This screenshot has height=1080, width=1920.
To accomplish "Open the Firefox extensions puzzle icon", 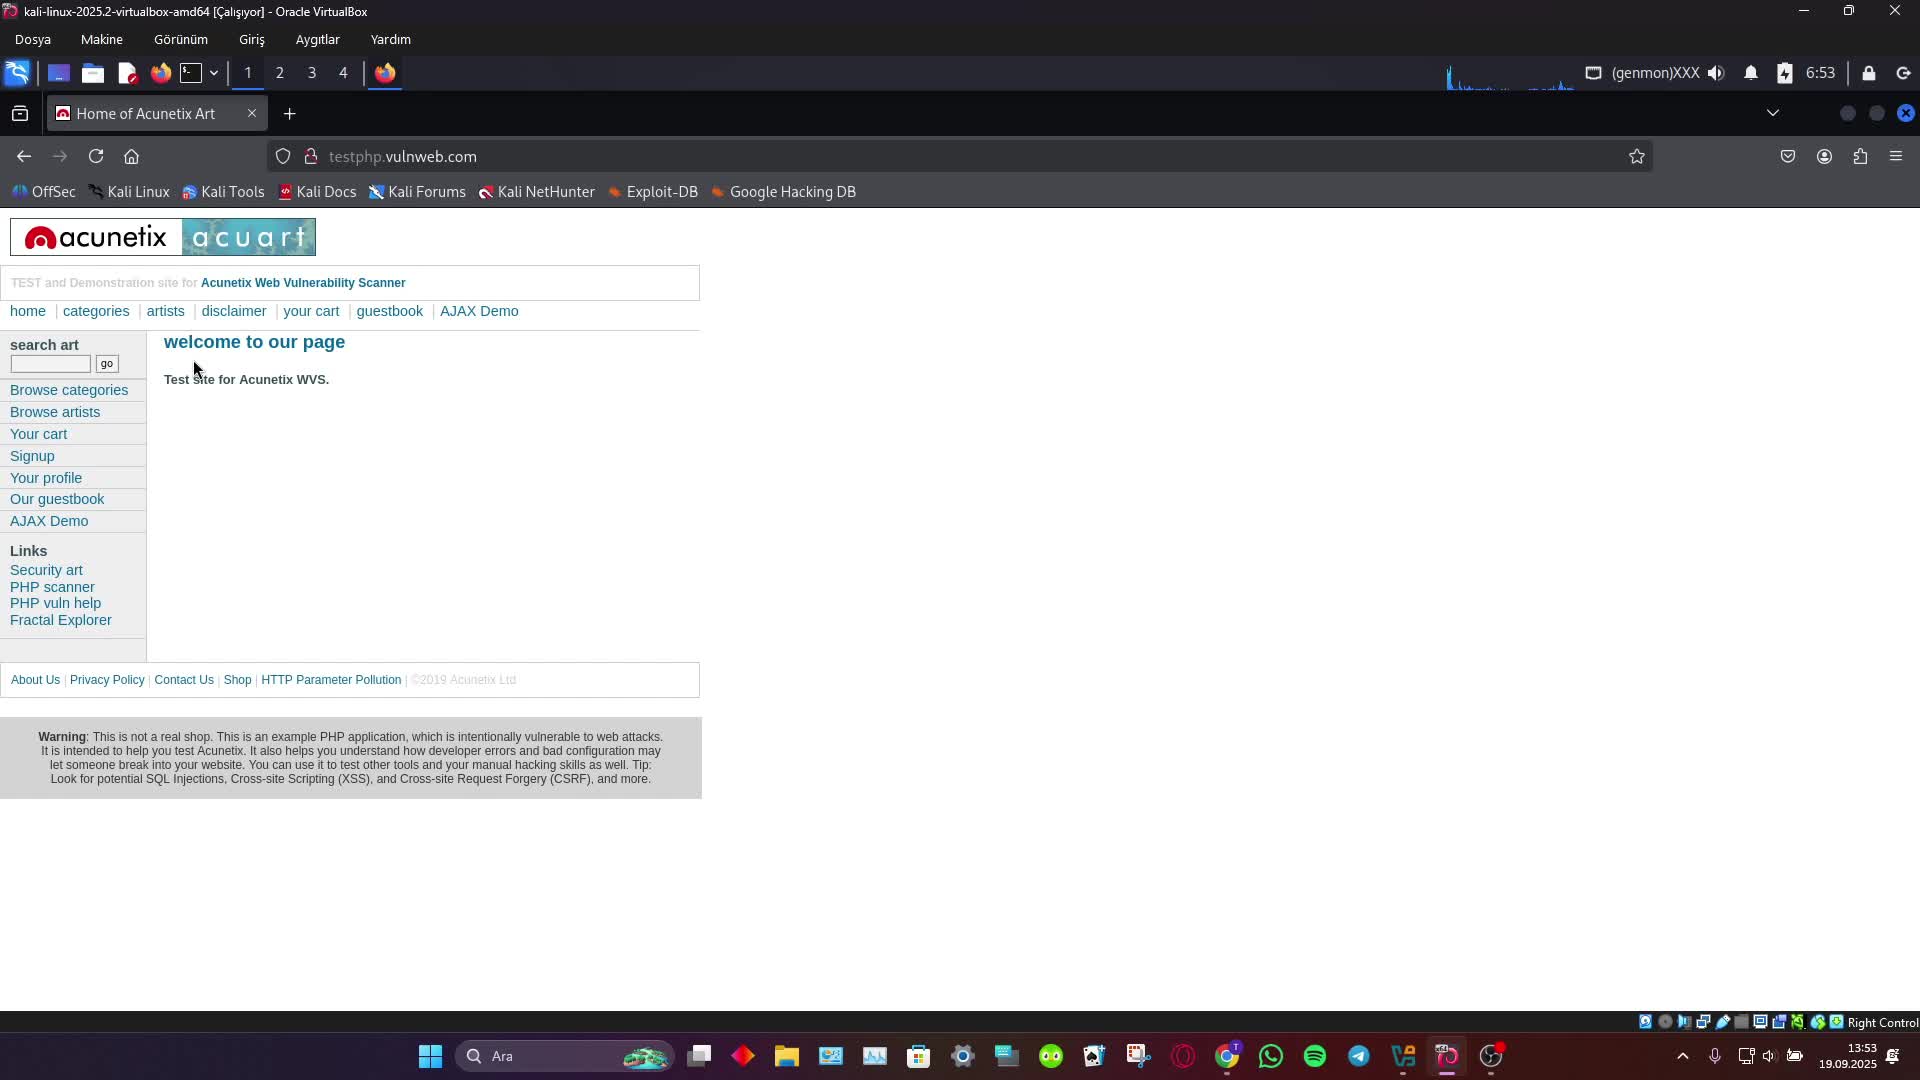I will click(x=1860, y=156).
